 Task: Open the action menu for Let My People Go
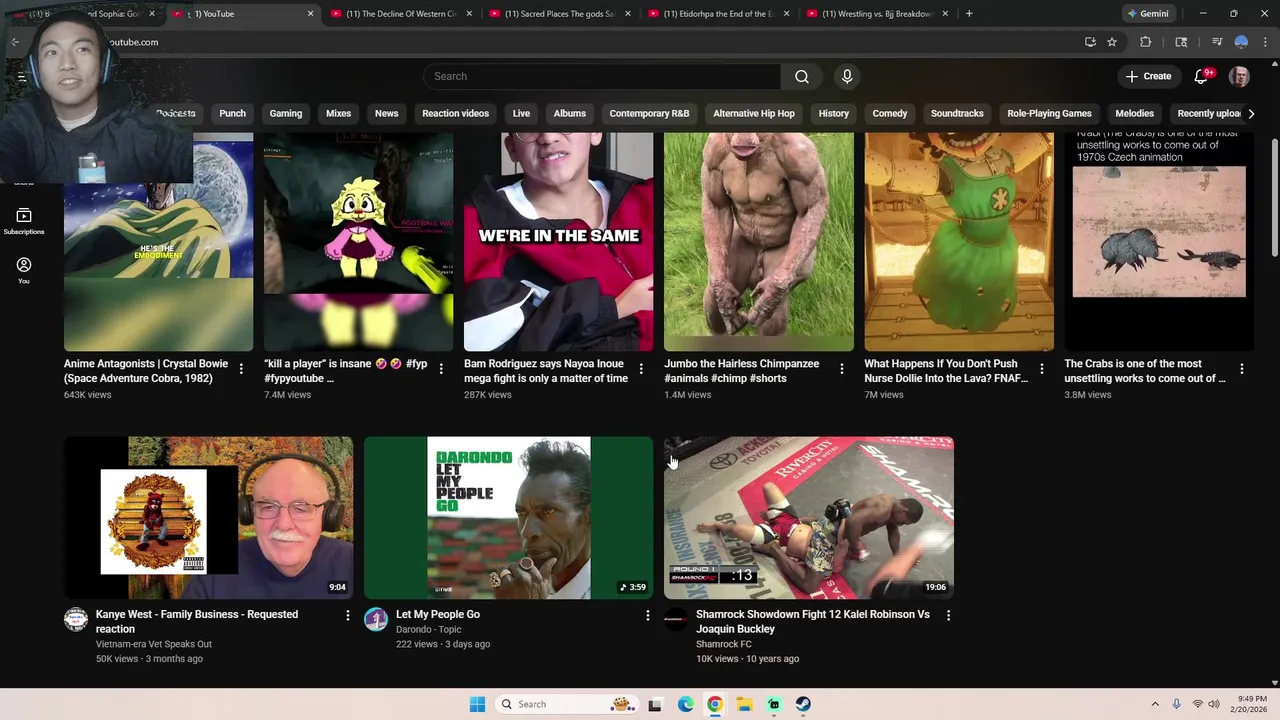pos(647,615)
